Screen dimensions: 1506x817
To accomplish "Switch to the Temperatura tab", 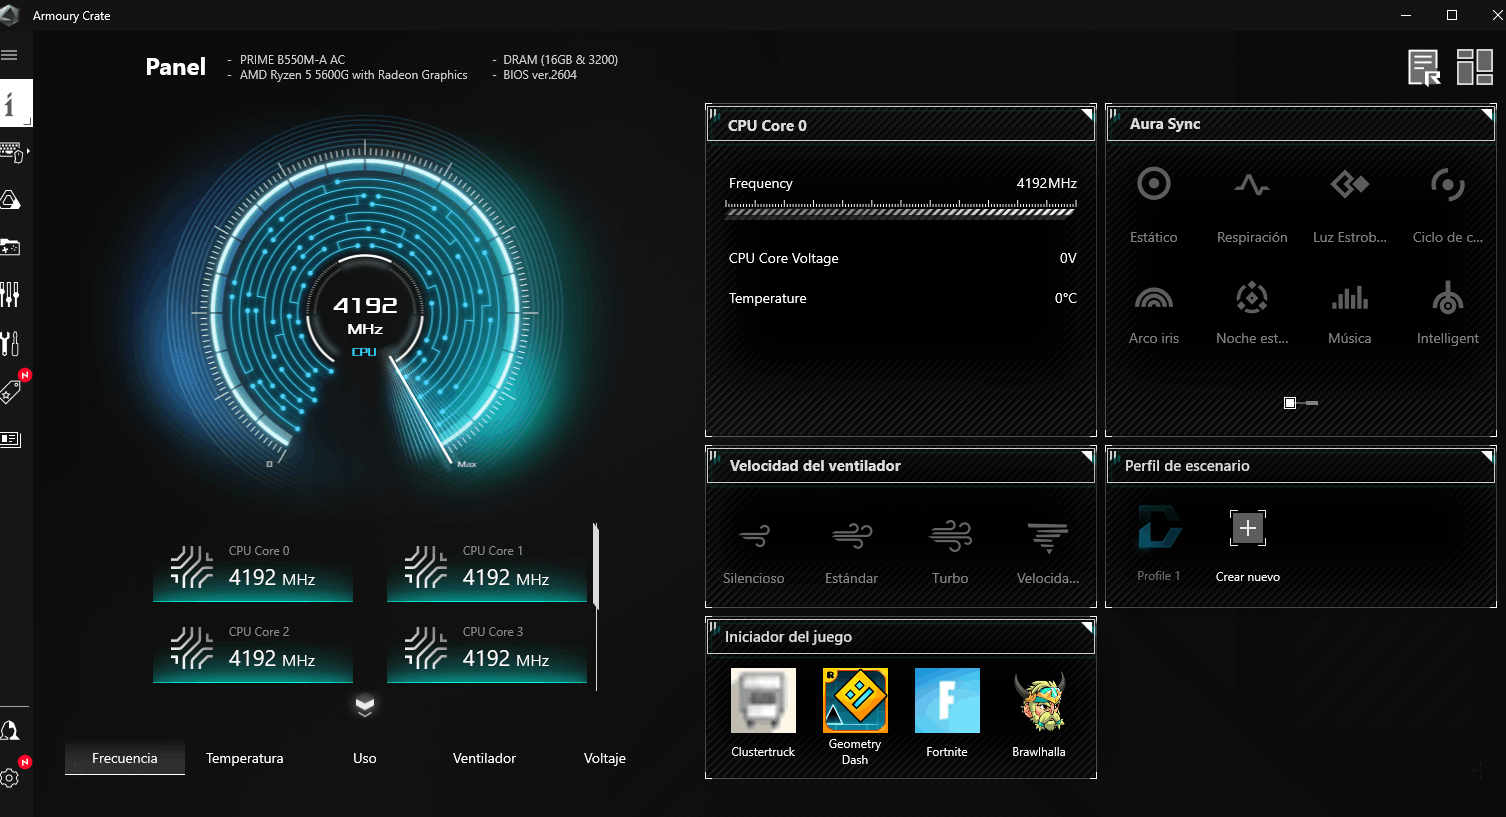I will [x=245, y=758].
